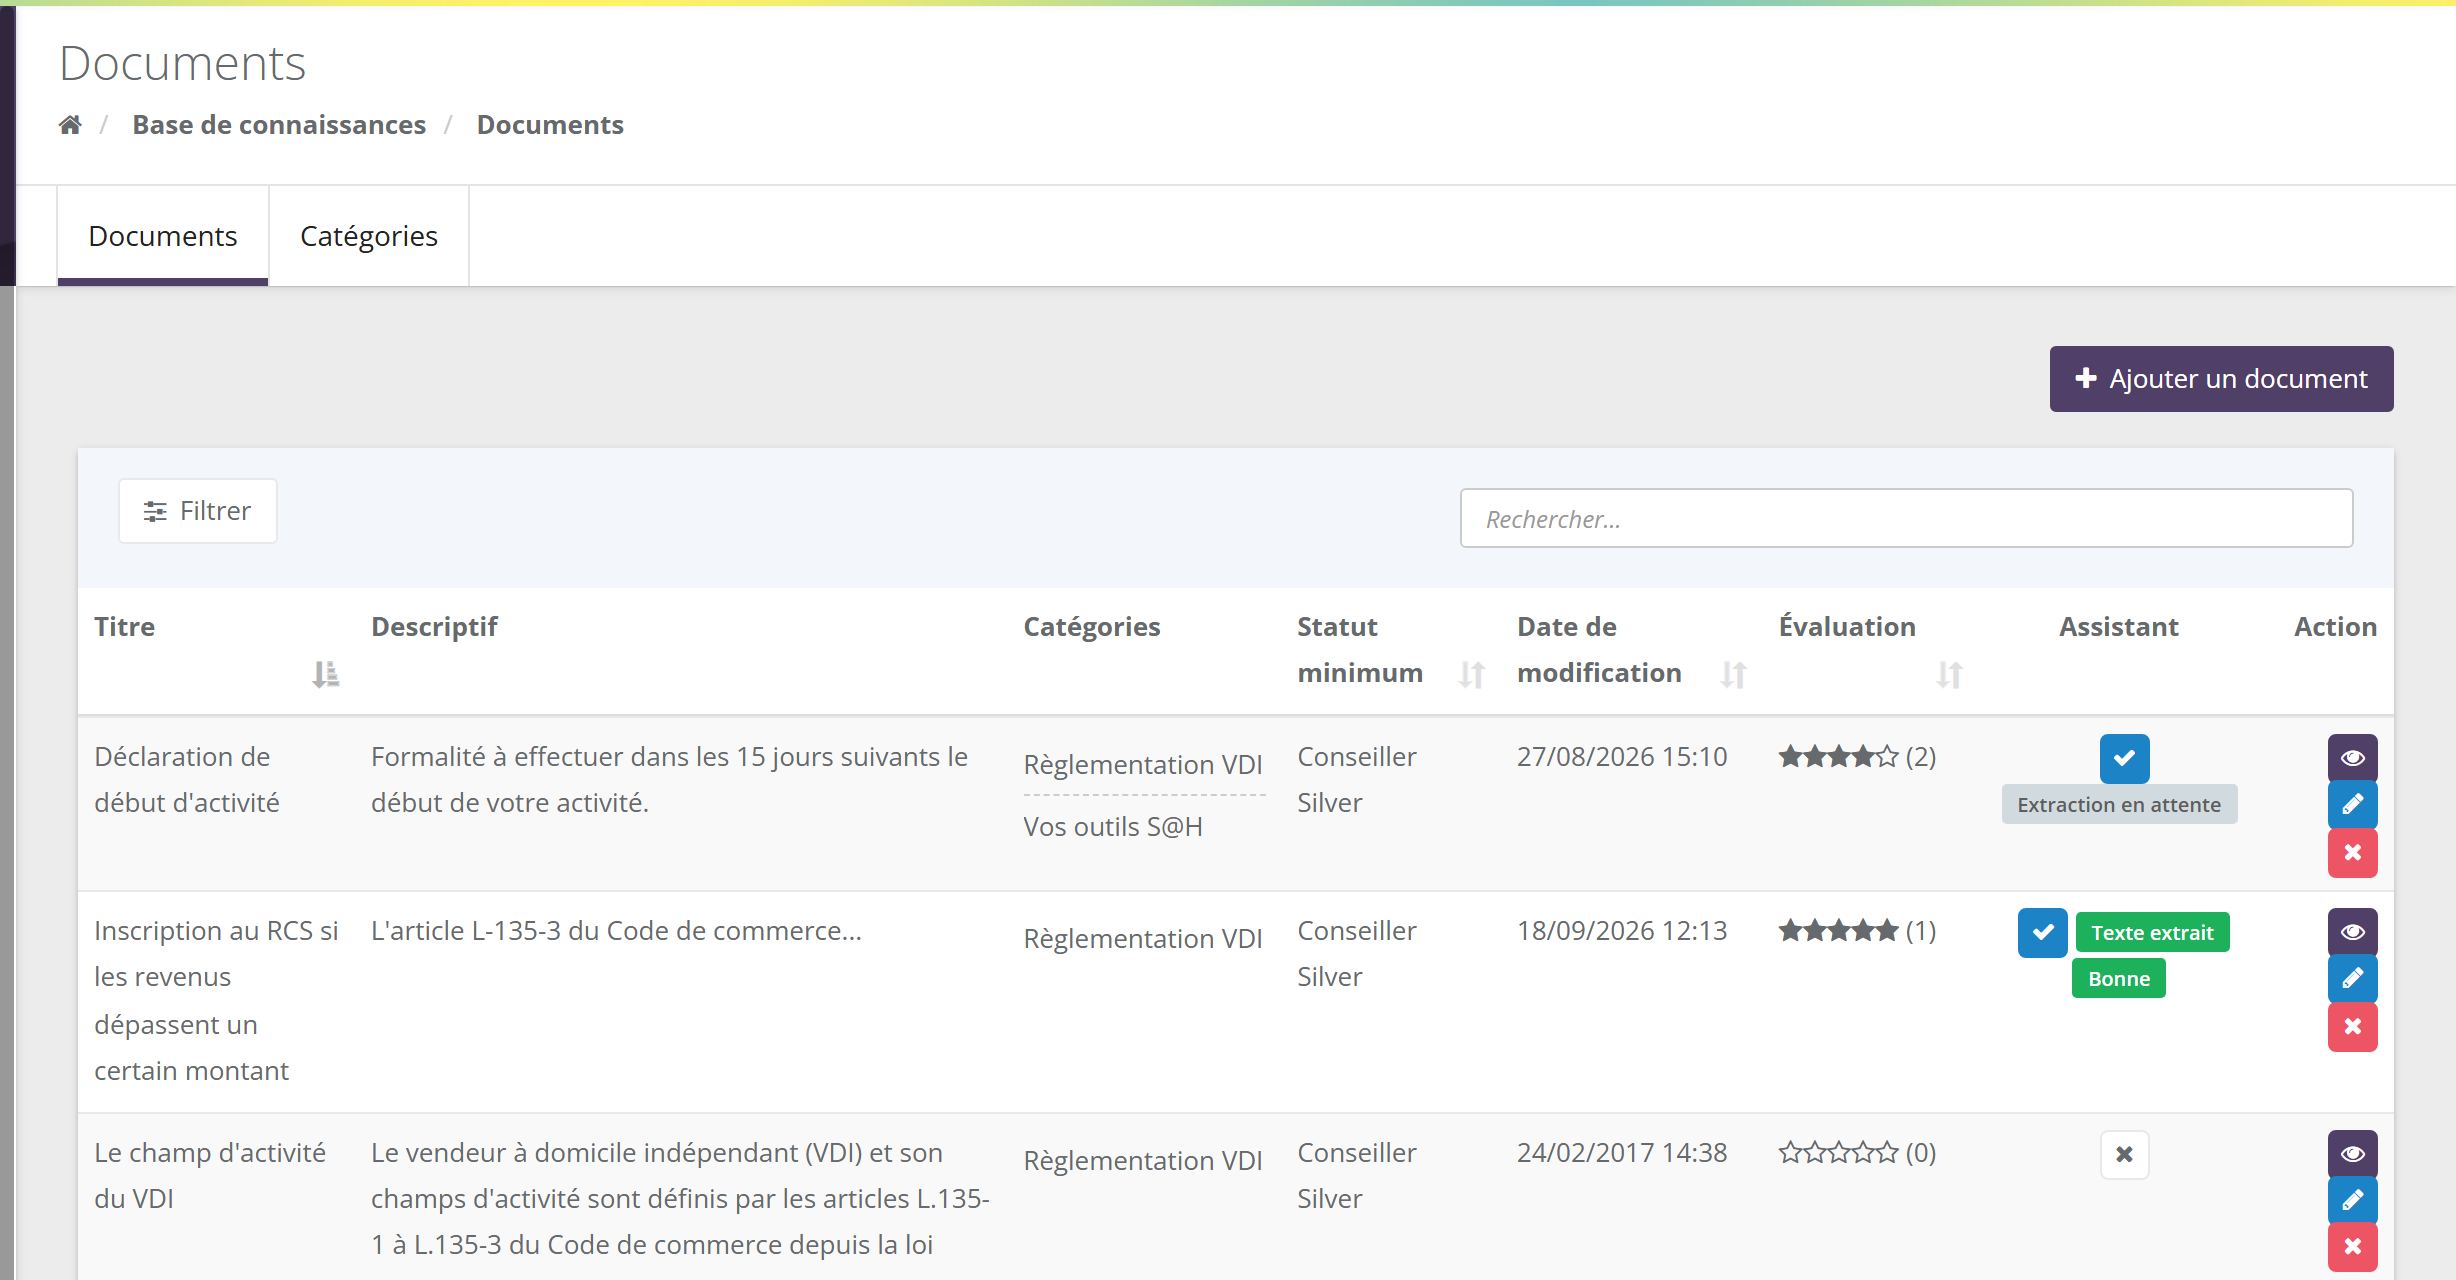The image size is (2456, 1280).
Task: Sort table by Évaluation column
Action: (1949, 675)
